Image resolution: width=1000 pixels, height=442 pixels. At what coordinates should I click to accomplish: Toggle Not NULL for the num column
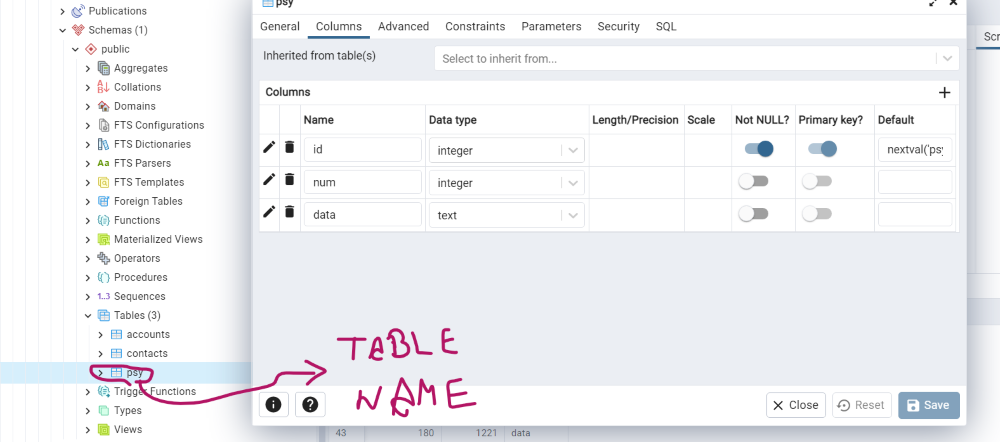click(753, 182)
